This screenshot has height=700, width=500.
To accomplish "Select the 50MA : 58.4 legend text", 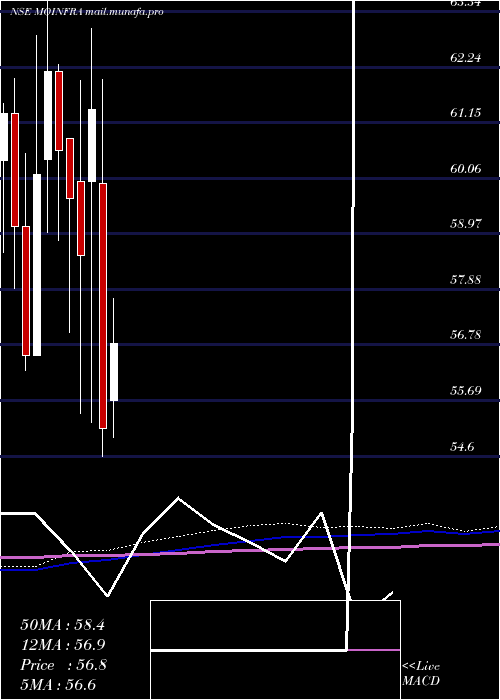I will (62, 625).
